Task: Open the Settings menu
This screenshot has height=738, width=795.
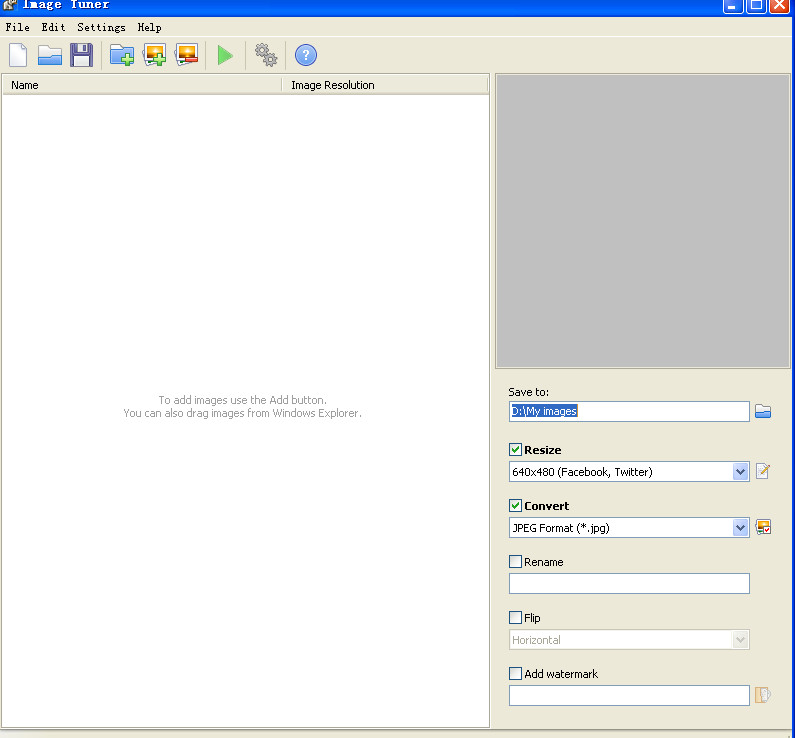Action: tap(101, 27)
